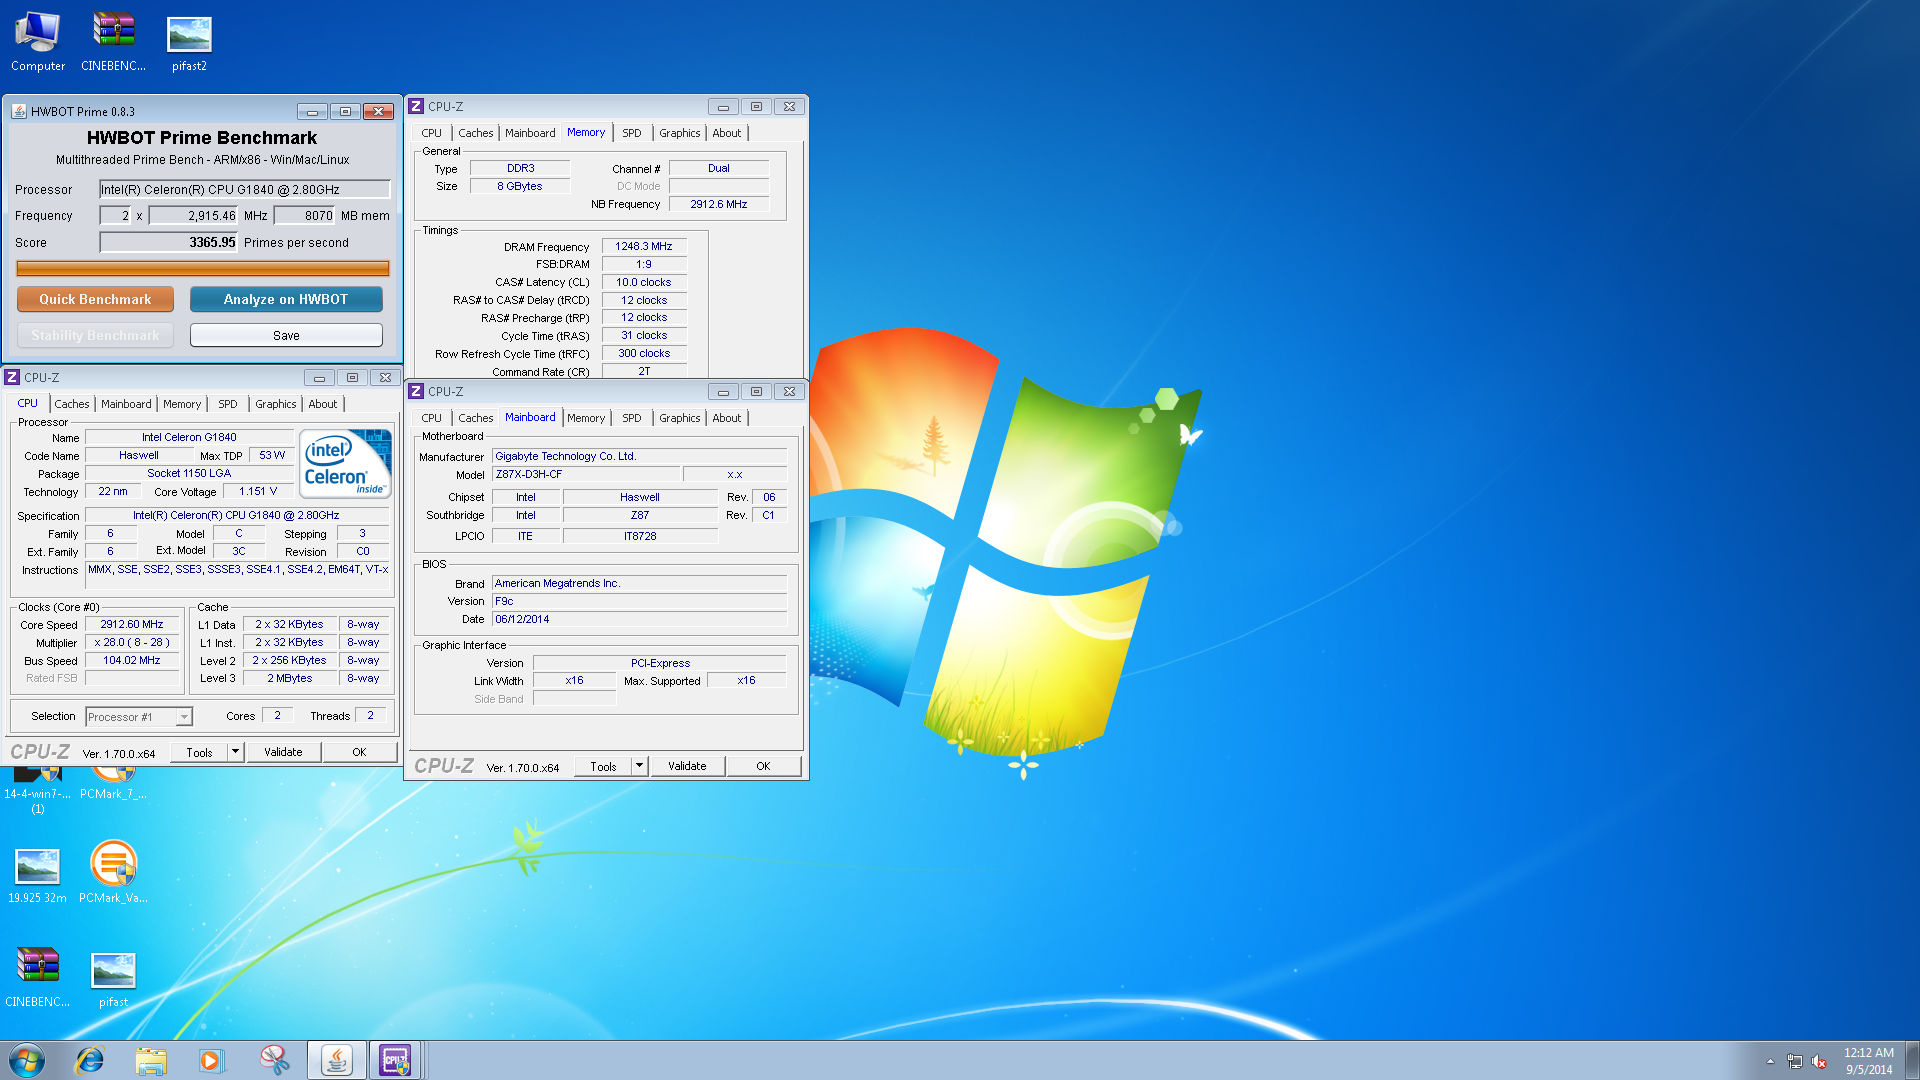
Task: Click the Core Voltage value 1.151 V
Action: pos(258,491)
